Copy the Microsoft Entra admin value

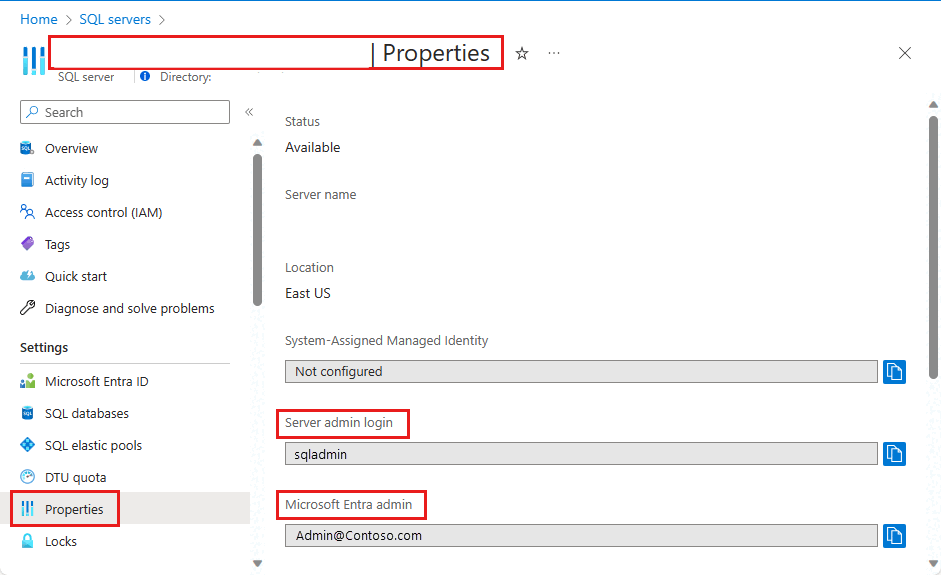(894, 535)
